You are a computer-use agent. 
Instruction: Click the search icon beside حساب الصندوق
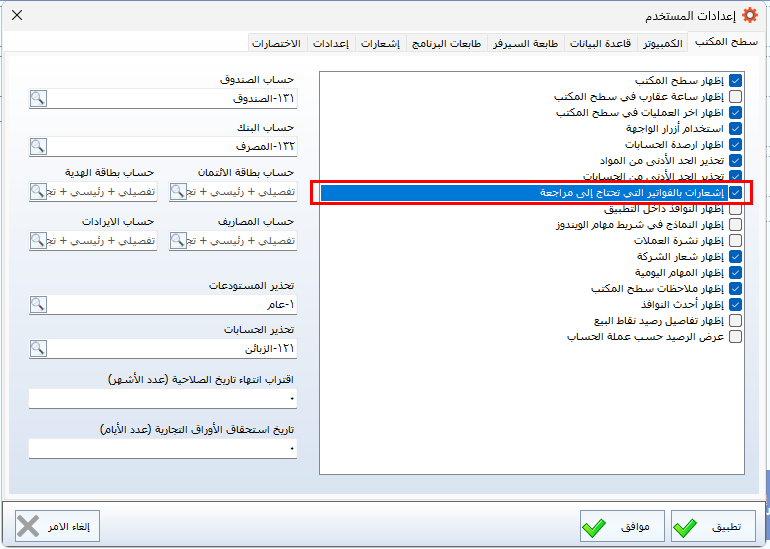point(38,98)
